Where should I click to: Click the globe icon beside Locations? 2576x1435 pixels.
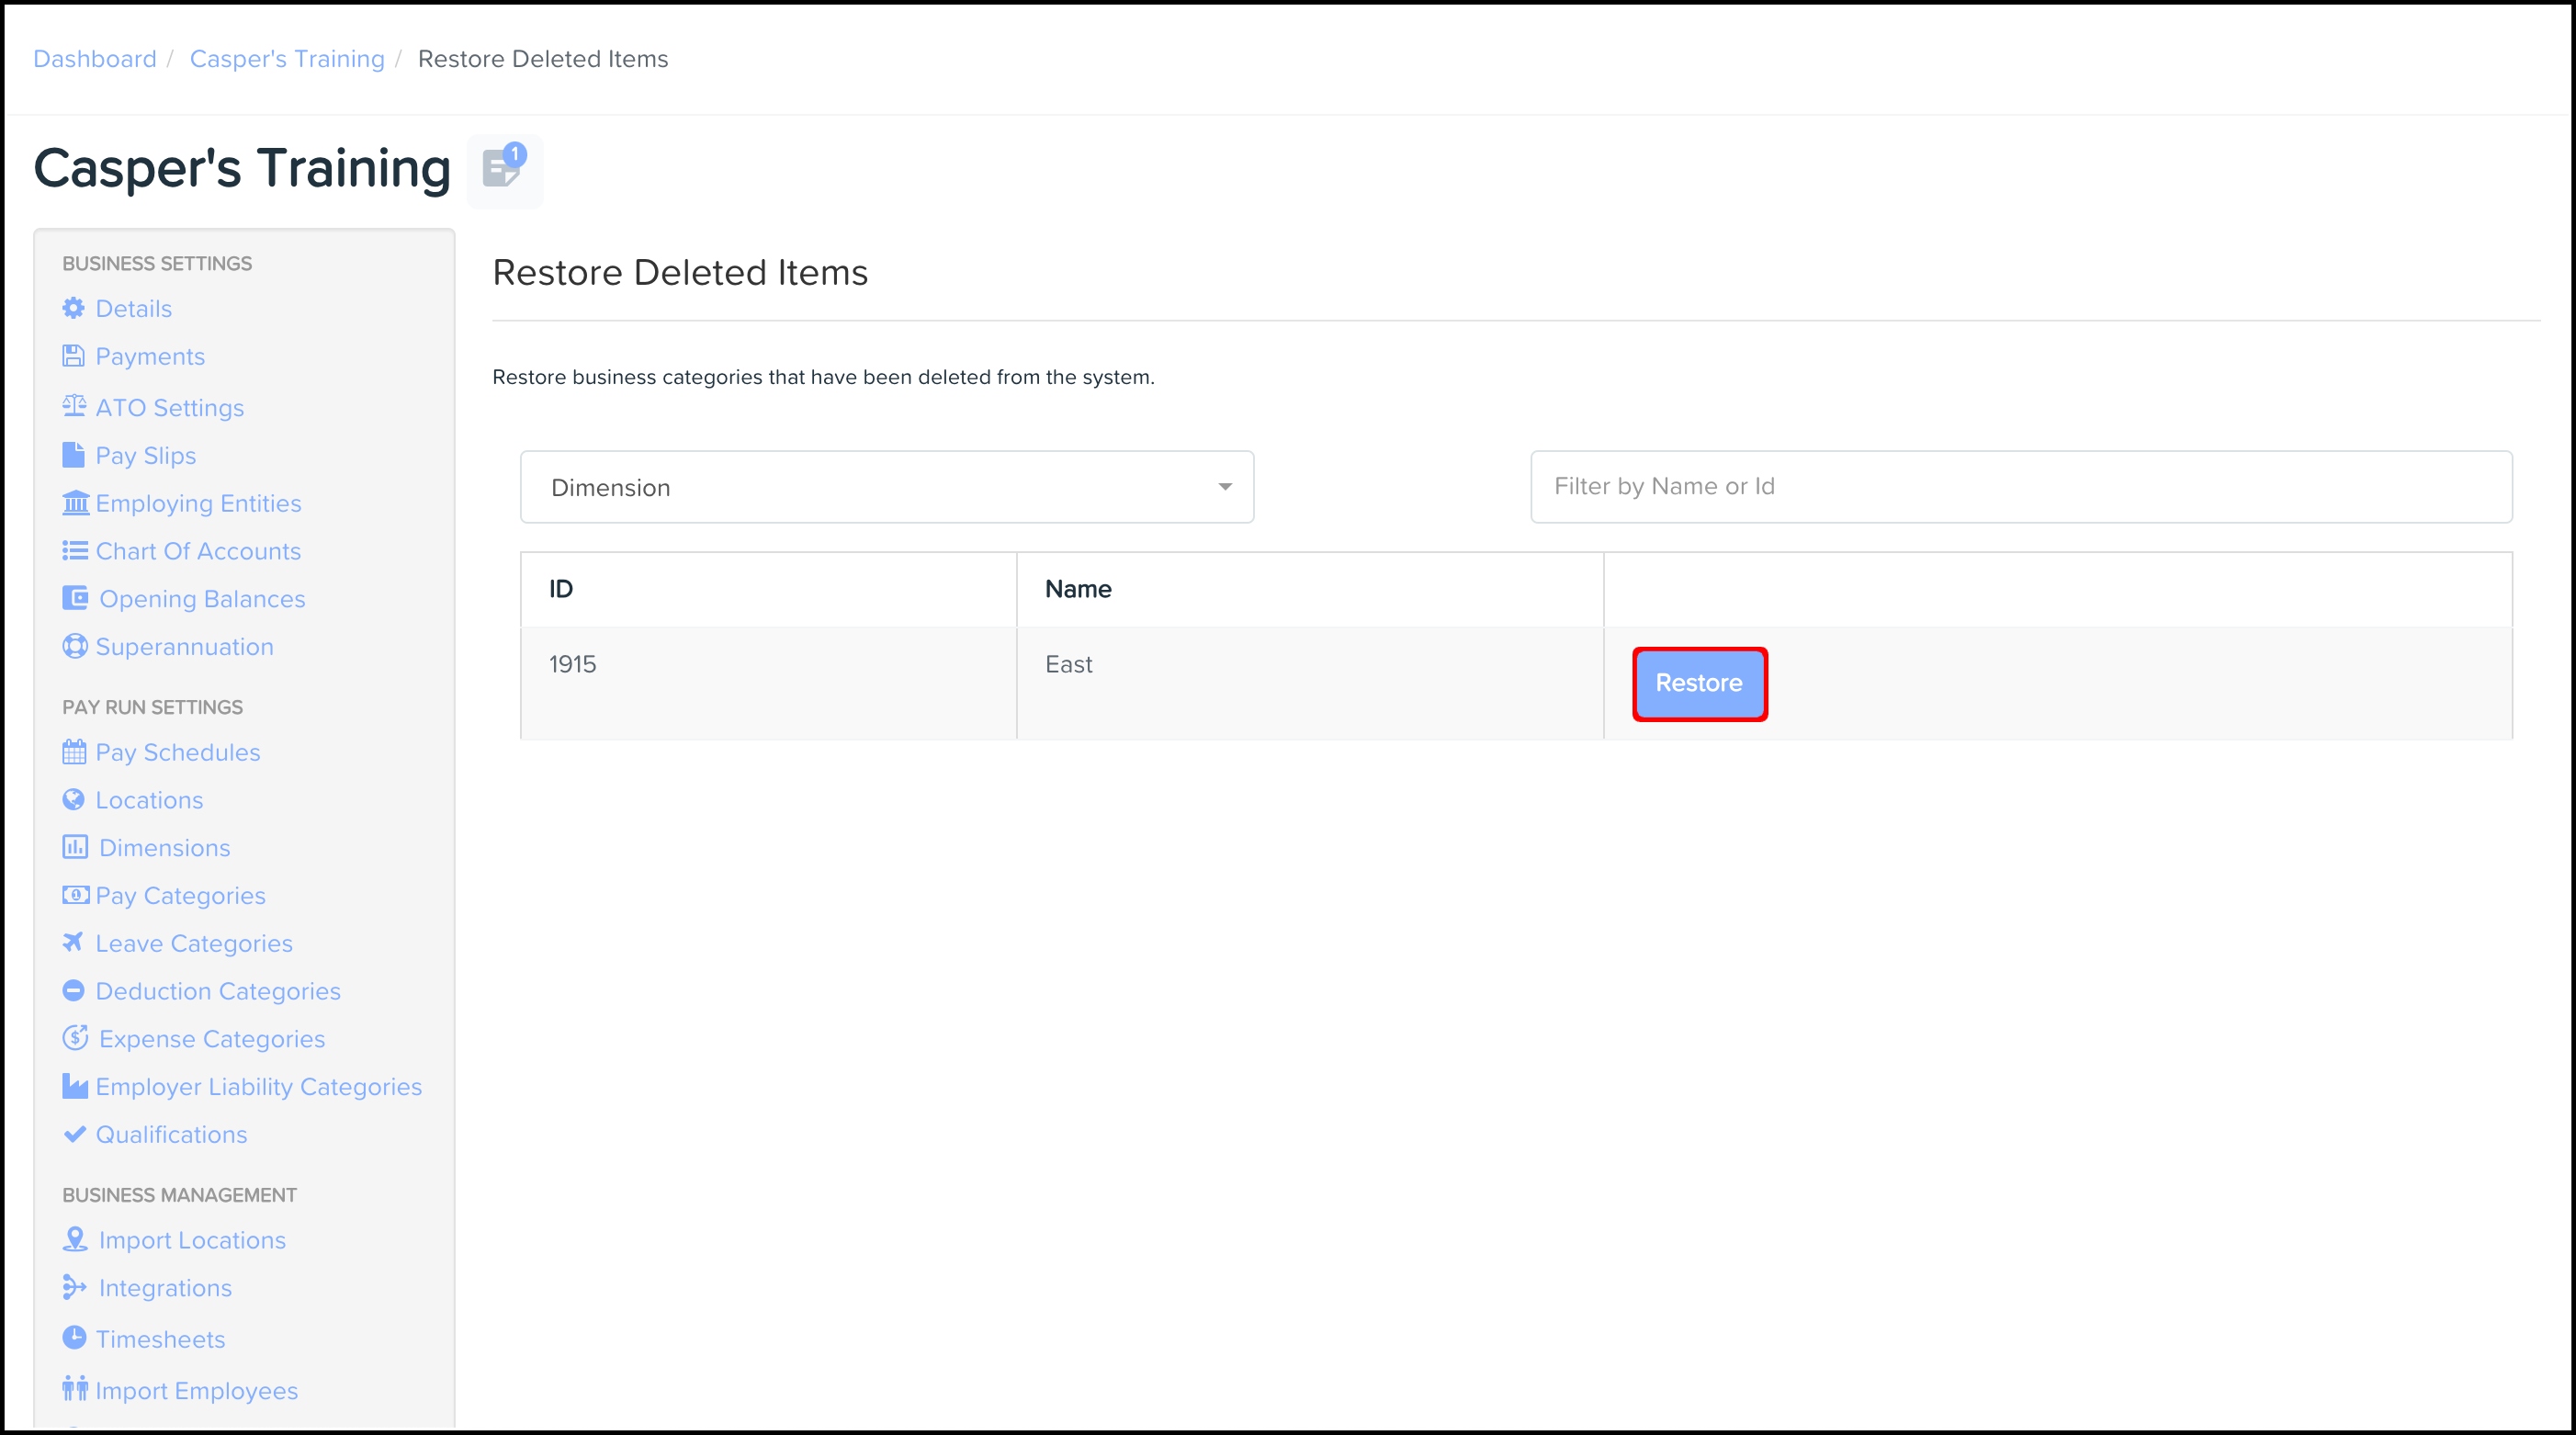click(73, 799)
